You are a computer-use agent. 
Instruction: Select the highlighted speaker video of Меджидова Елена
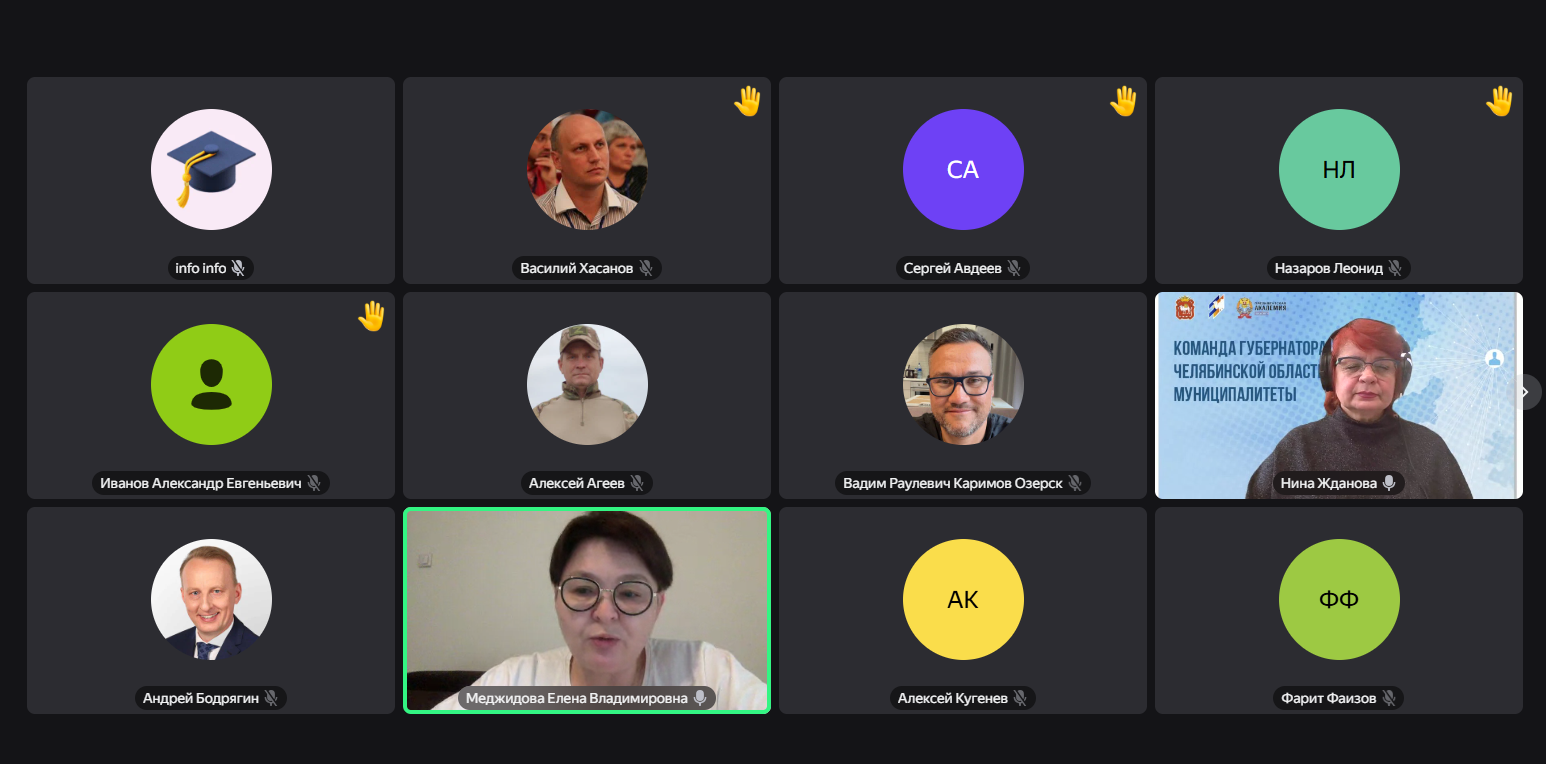click(587, 610)
